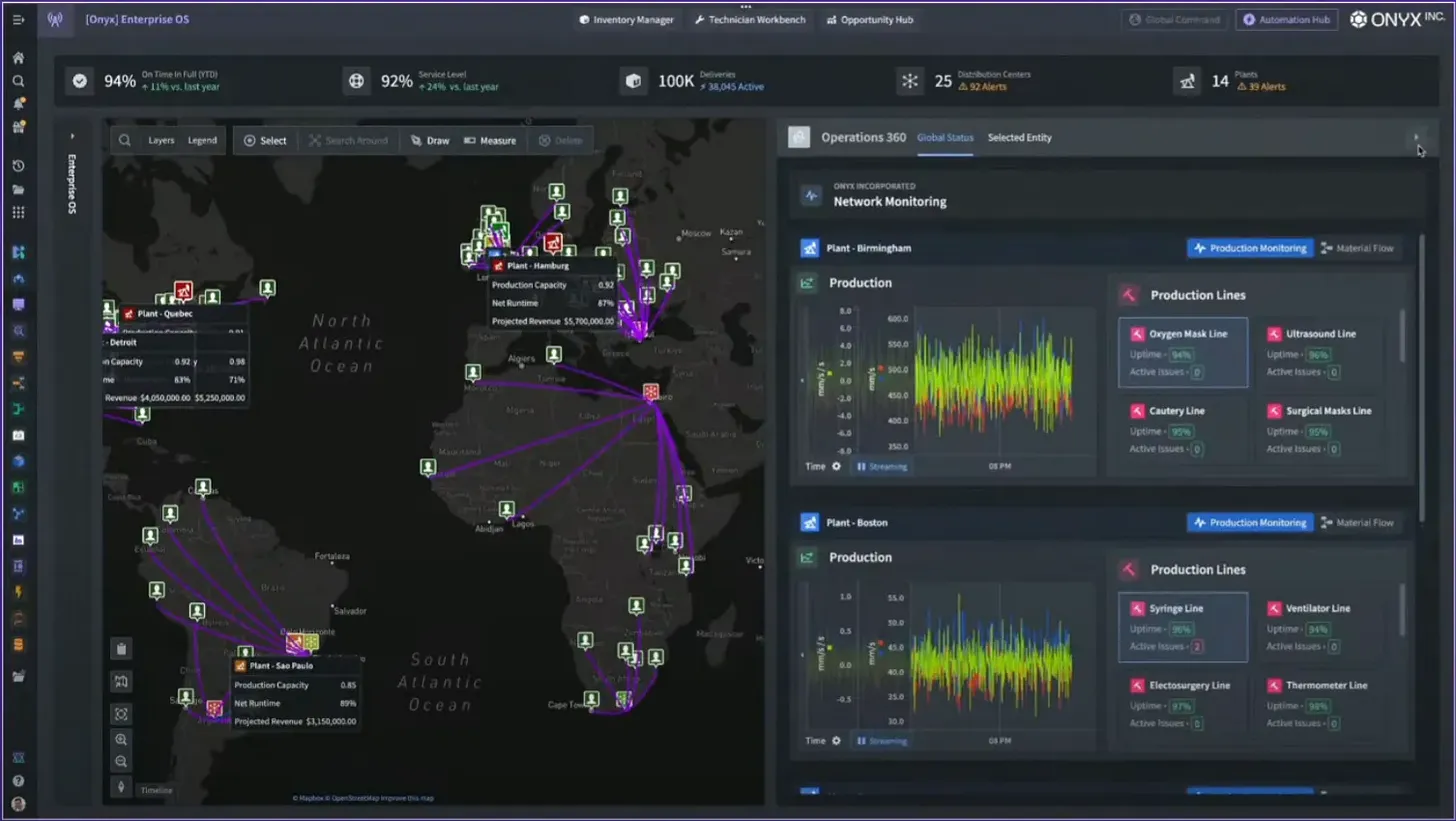Enable Production Monitoring for Plant Boston
Image resolution: width=1456 pixels, height=821 pixels.
click(1250, 522)
